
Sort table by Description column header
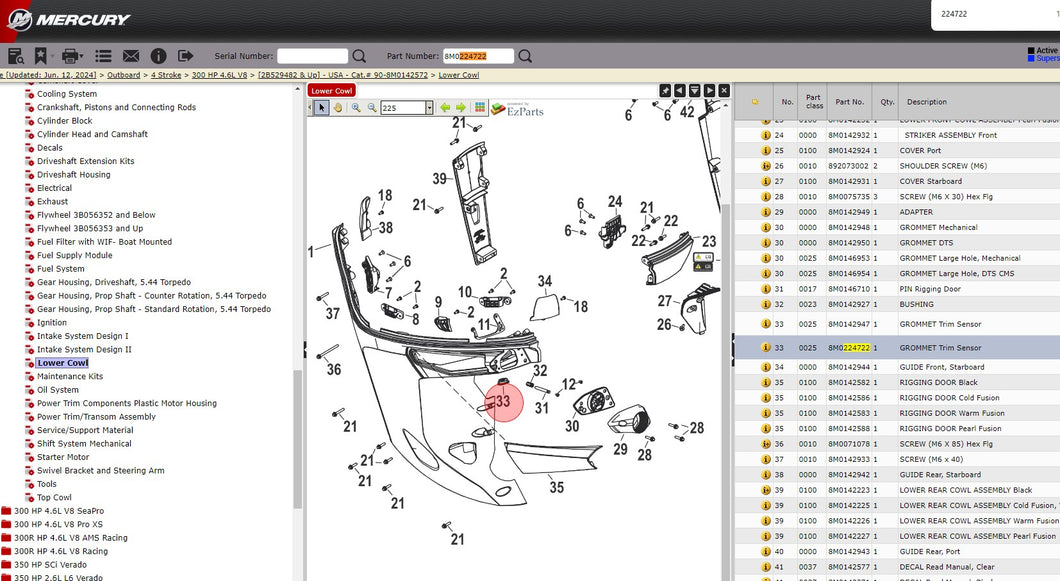[x=927, y=102]
